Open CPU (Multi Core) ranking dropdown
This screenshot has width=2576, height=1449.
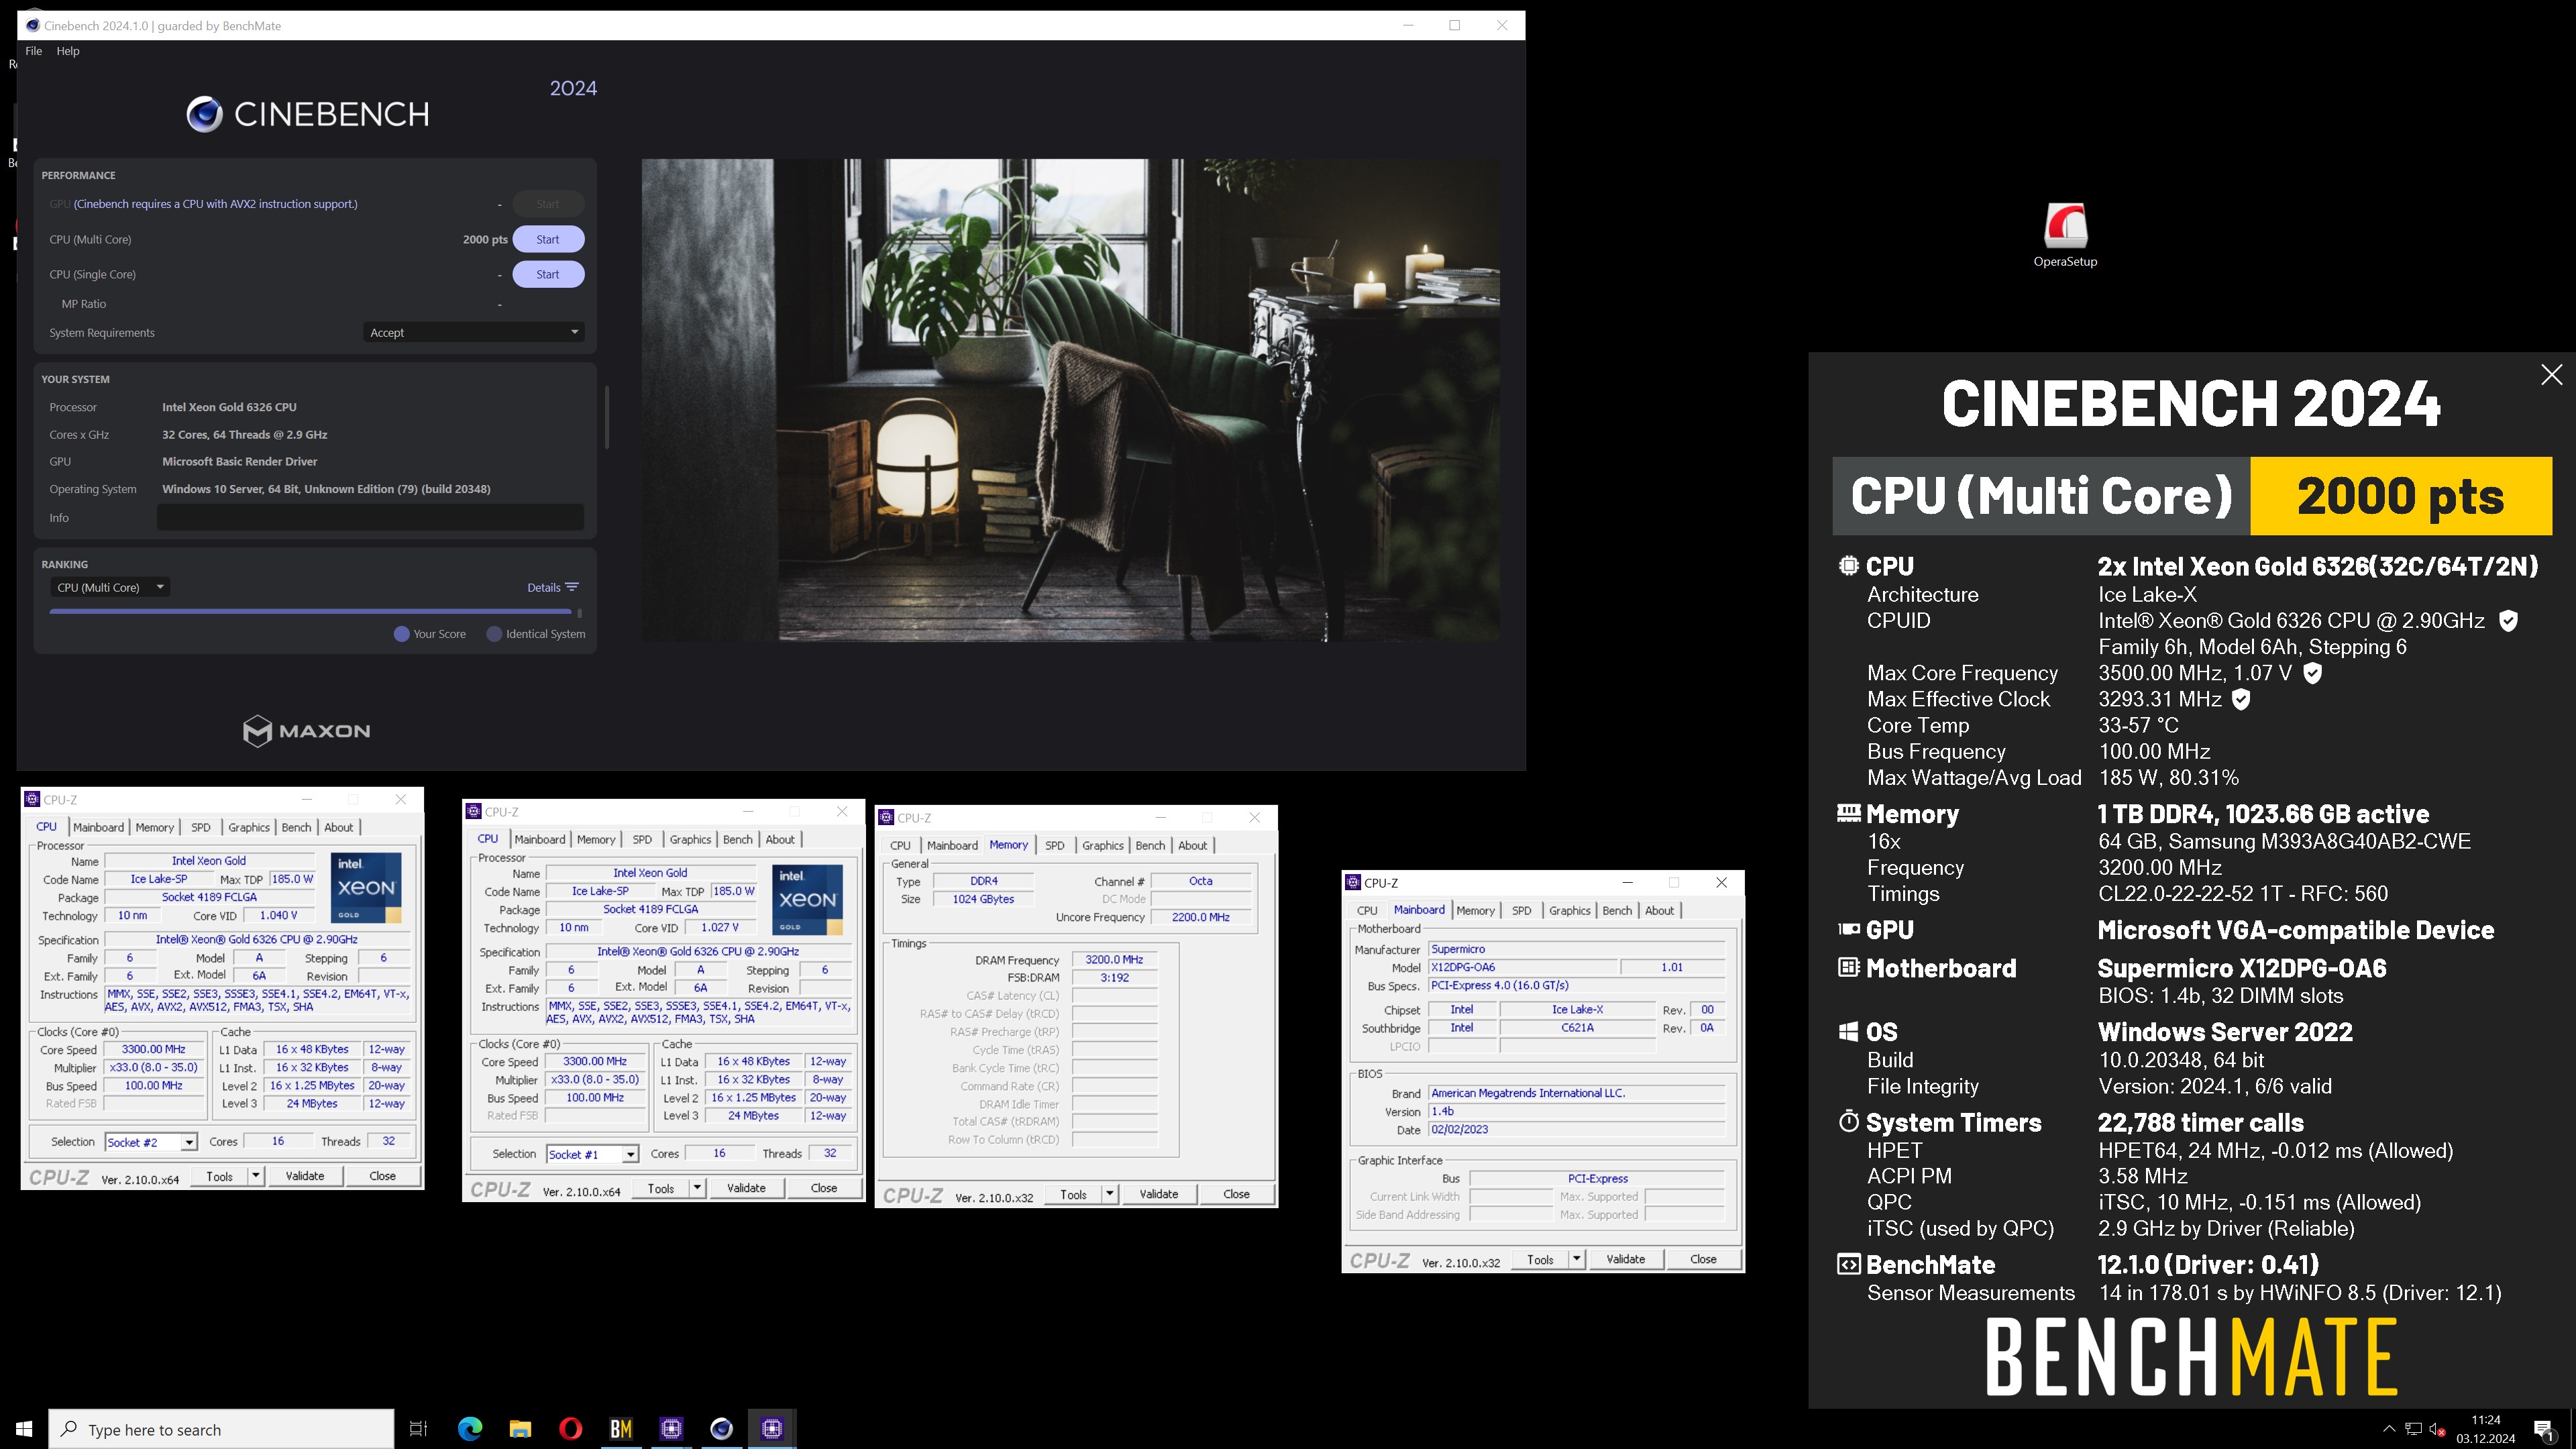110,587
